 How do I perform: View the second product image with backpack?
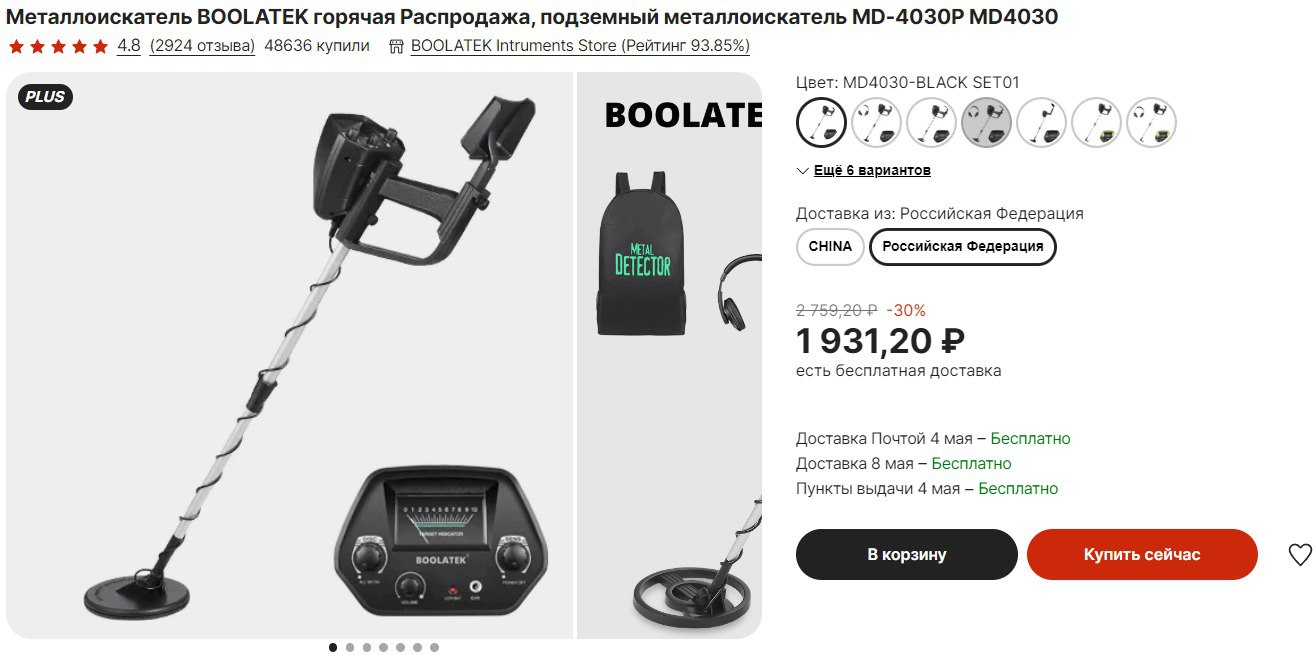670,355
